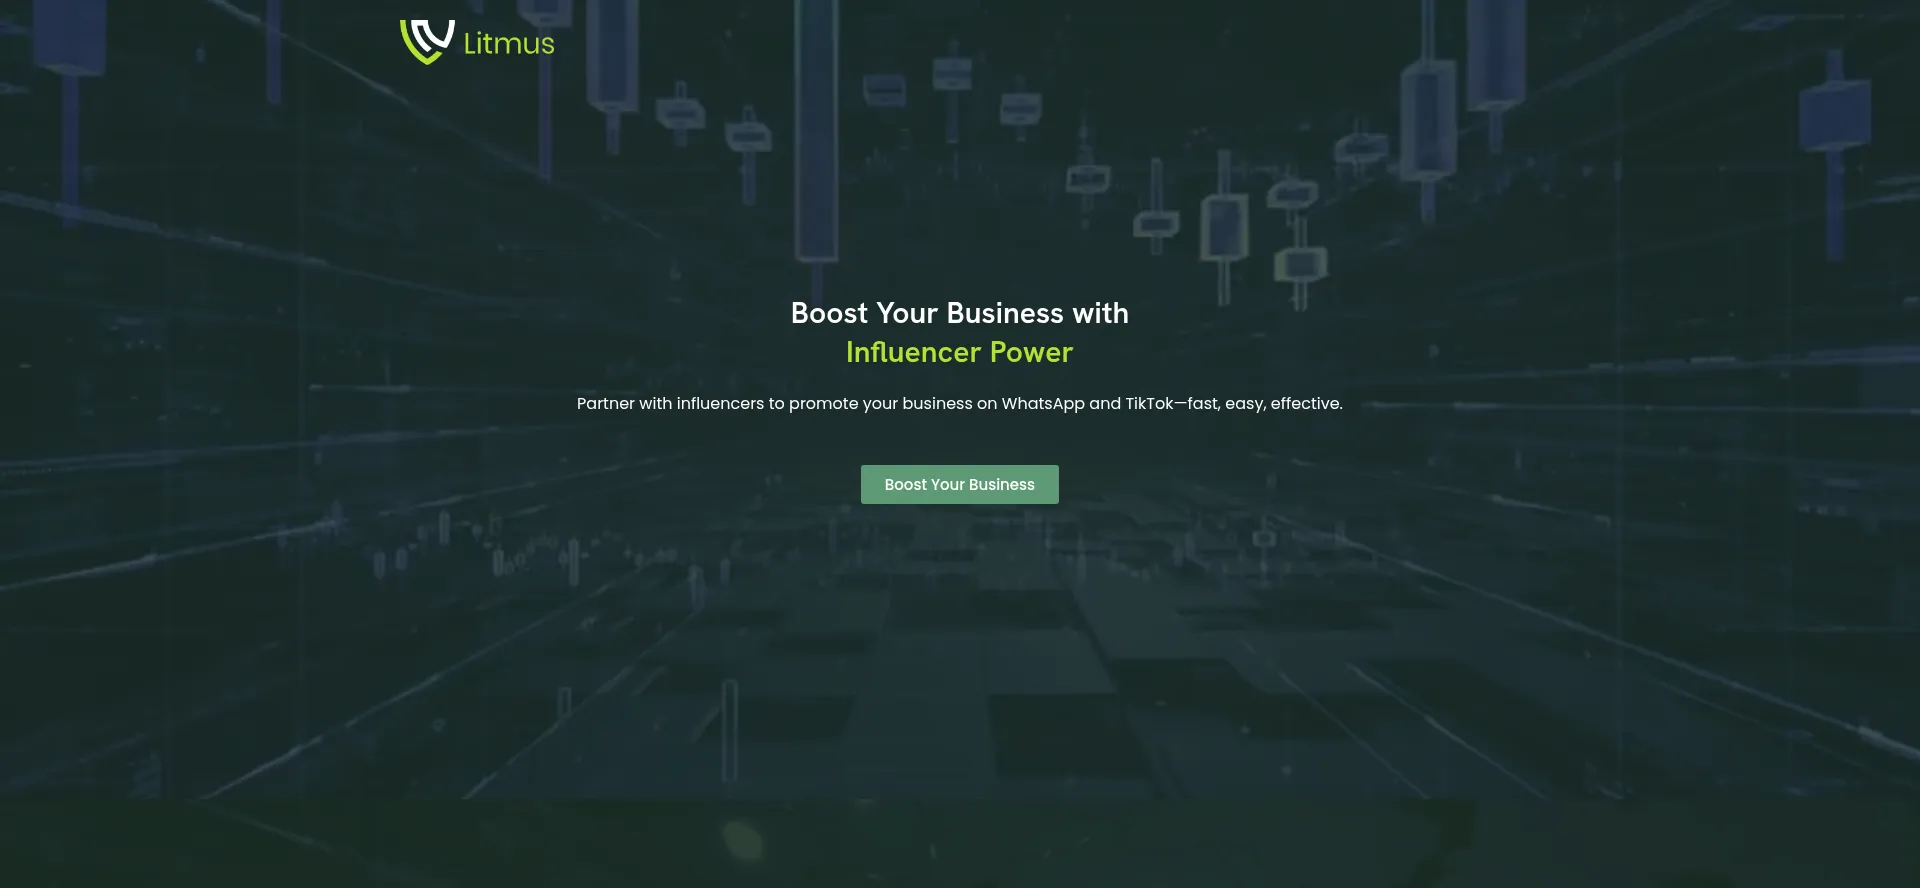
Task: Click the word "WhatsApp" in the tagline
Action: (x=1043, y=404)
